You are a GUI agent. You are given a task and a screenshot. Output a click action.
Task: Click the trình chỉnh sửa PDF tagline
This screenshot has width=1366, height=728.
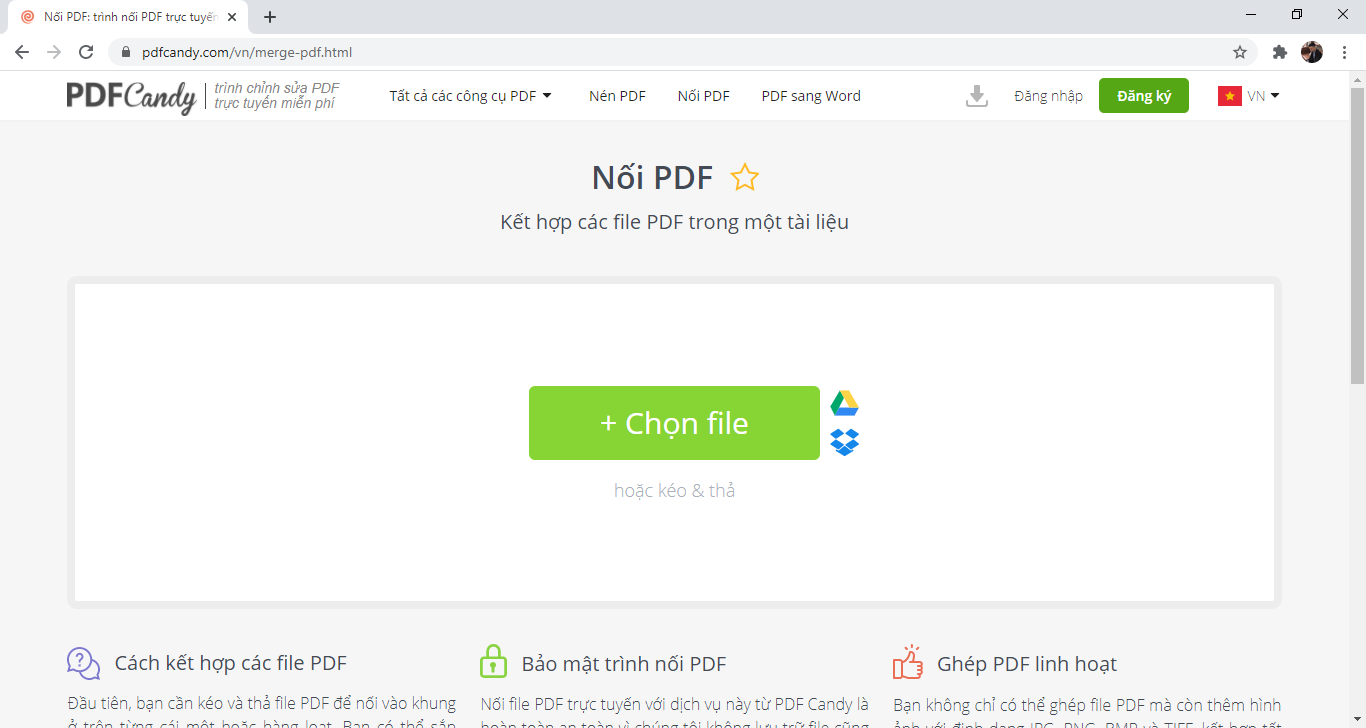(x=277, y=96)
